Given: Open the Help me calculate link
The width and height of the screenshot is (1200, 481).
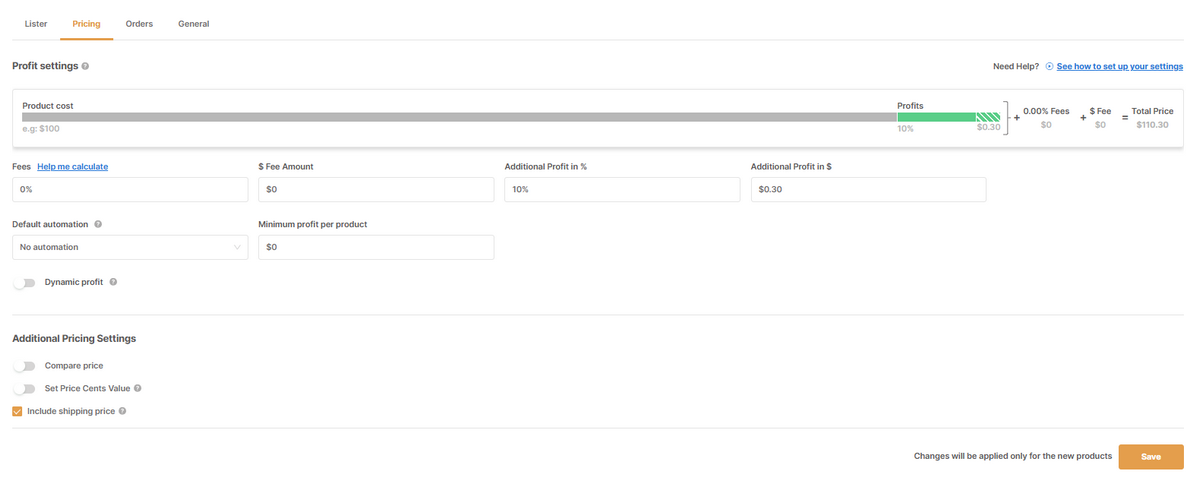Looking at the screenshot, I should [72, 167].
